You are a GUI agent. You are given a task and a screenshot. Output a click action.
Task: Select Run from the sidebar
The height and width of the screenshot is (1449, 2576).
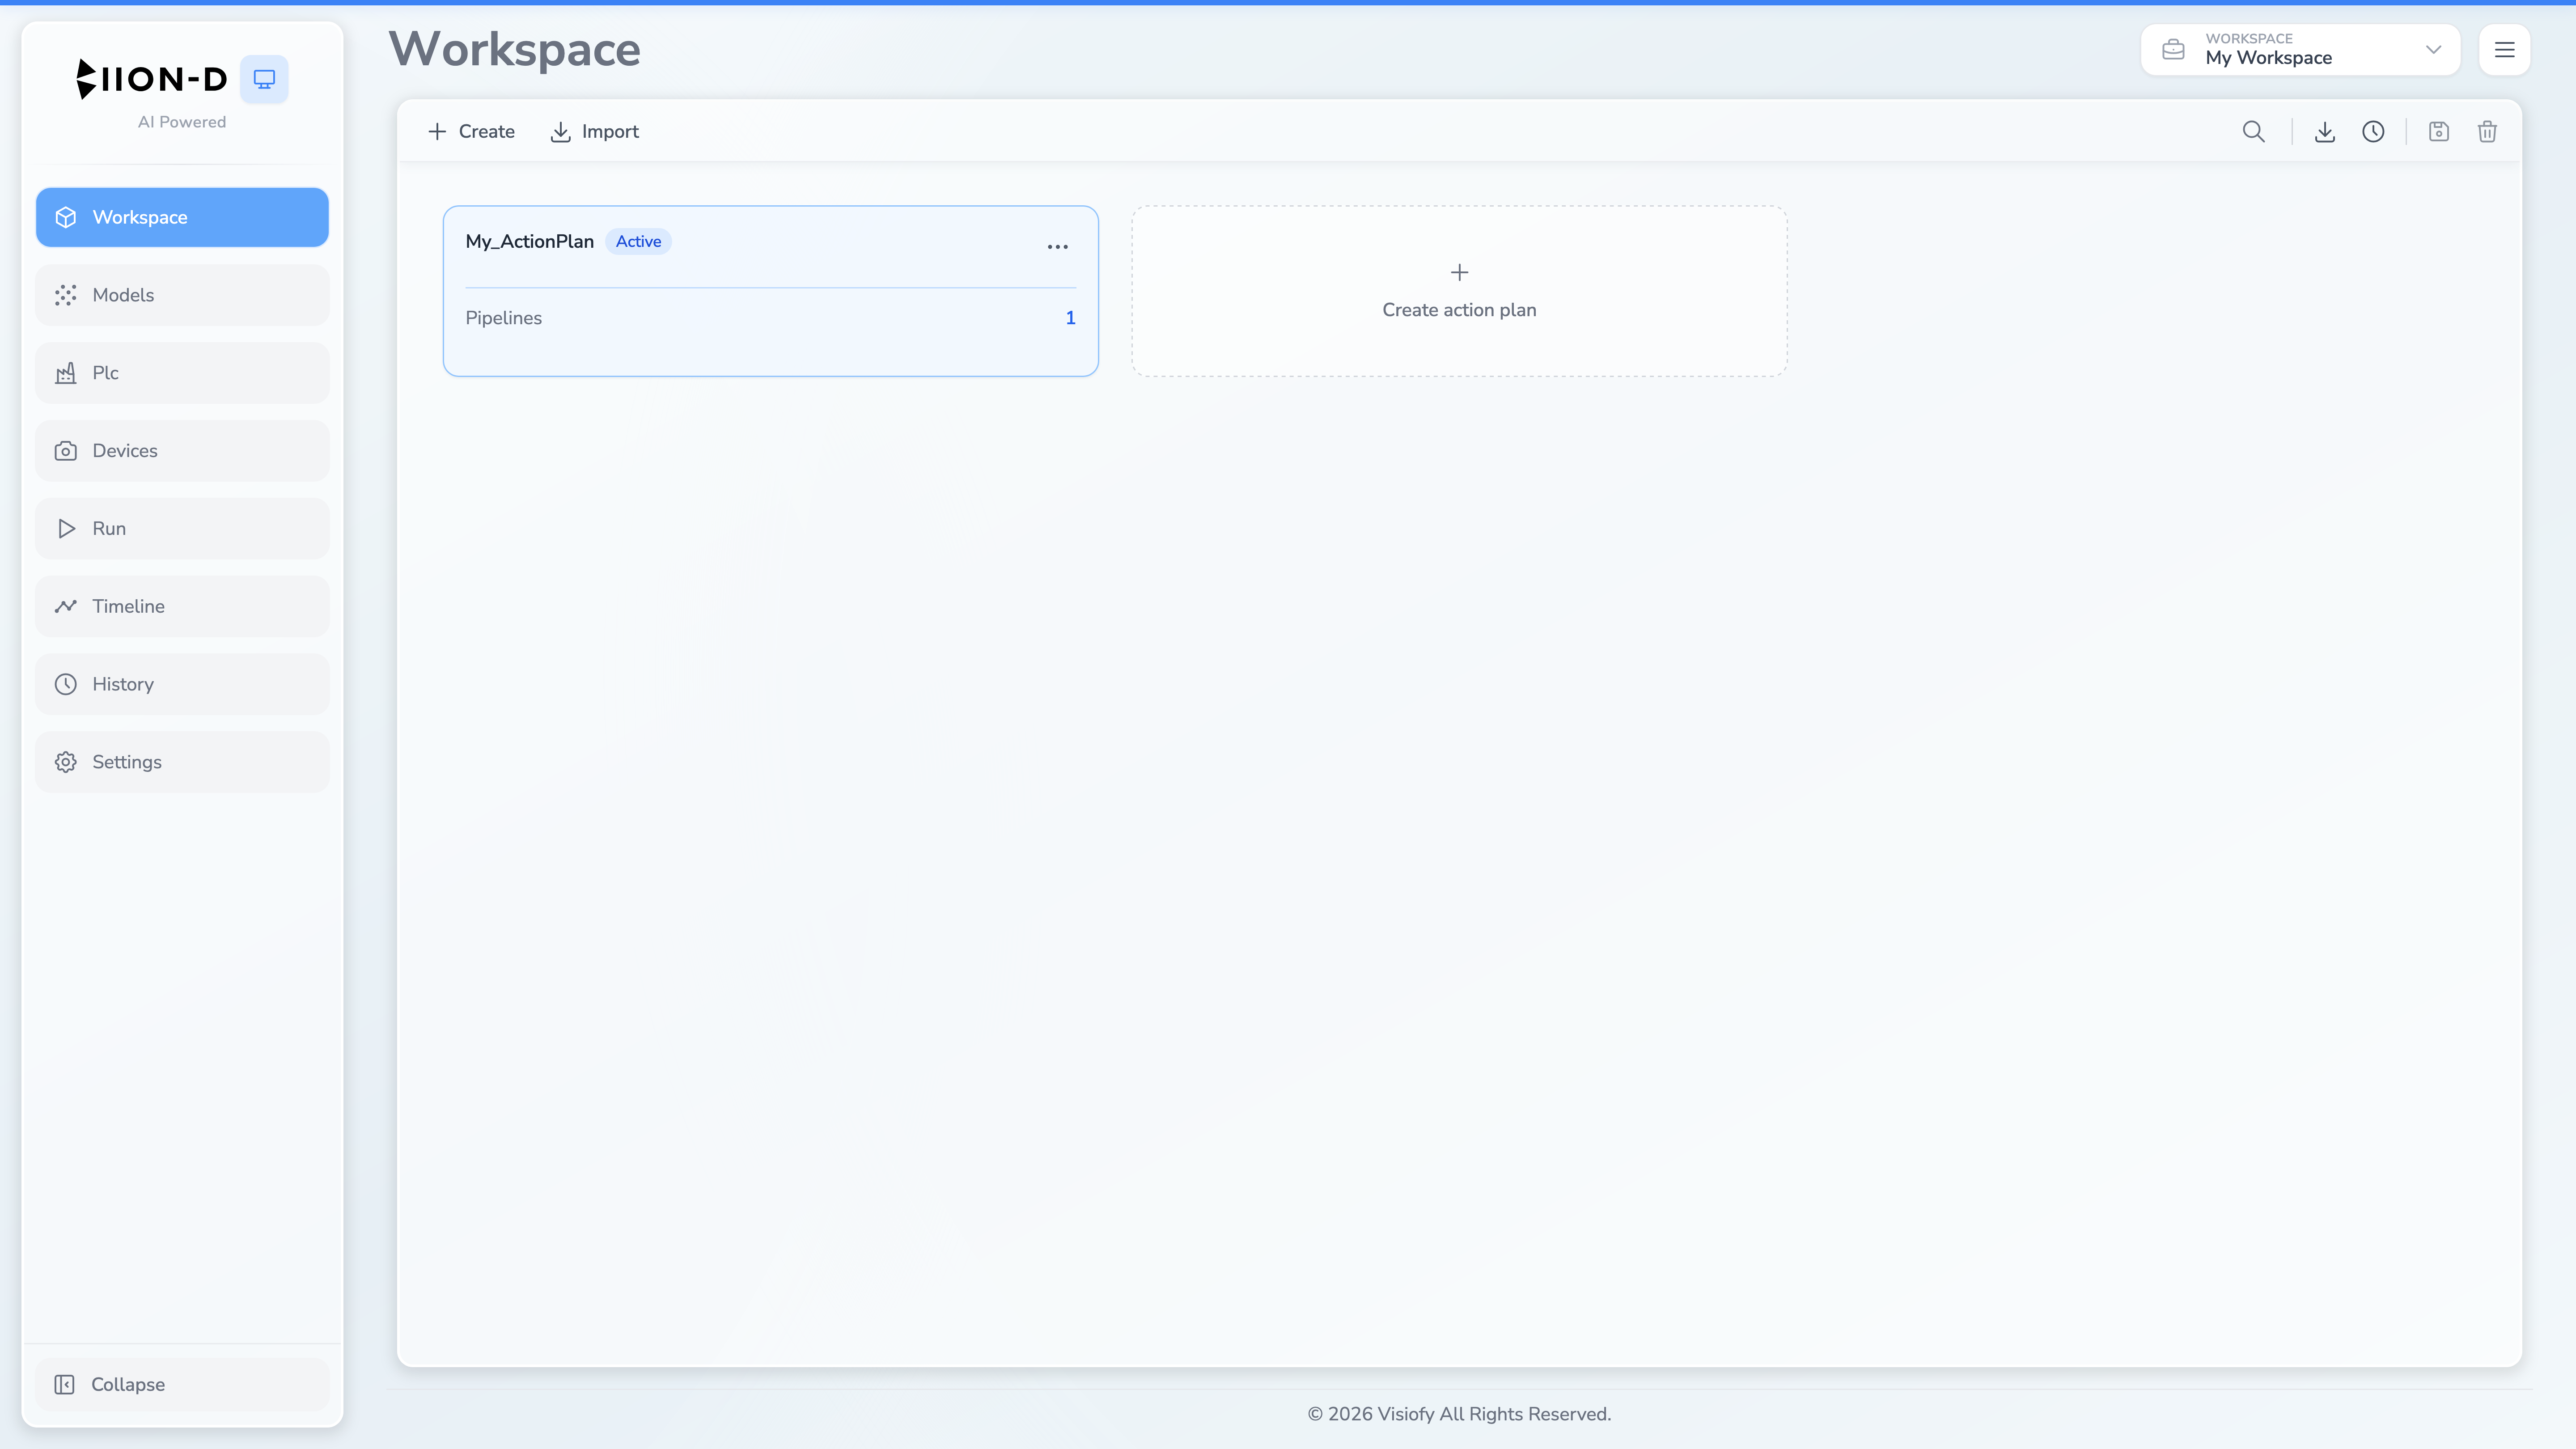(182, 529)
